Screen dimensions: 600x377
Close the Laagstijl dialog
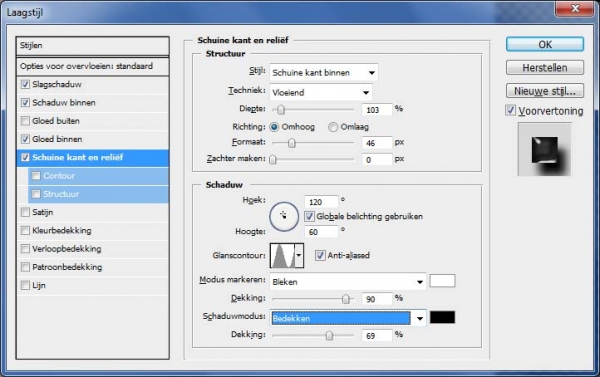(x=575, y=8)
